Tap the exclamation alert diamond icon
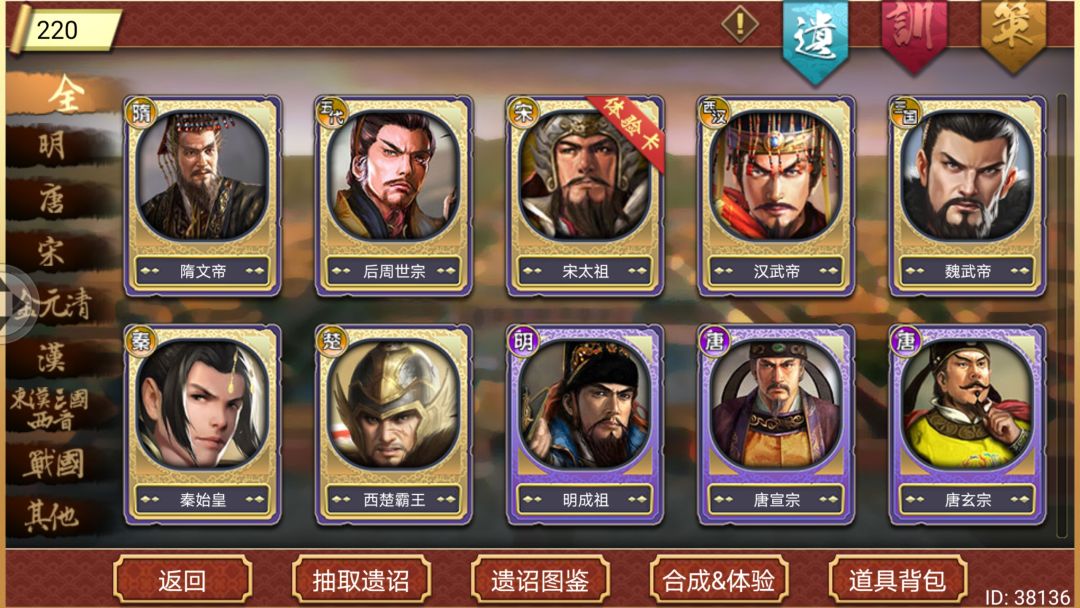Screen dimensions: 1080x608 [740, 24]
